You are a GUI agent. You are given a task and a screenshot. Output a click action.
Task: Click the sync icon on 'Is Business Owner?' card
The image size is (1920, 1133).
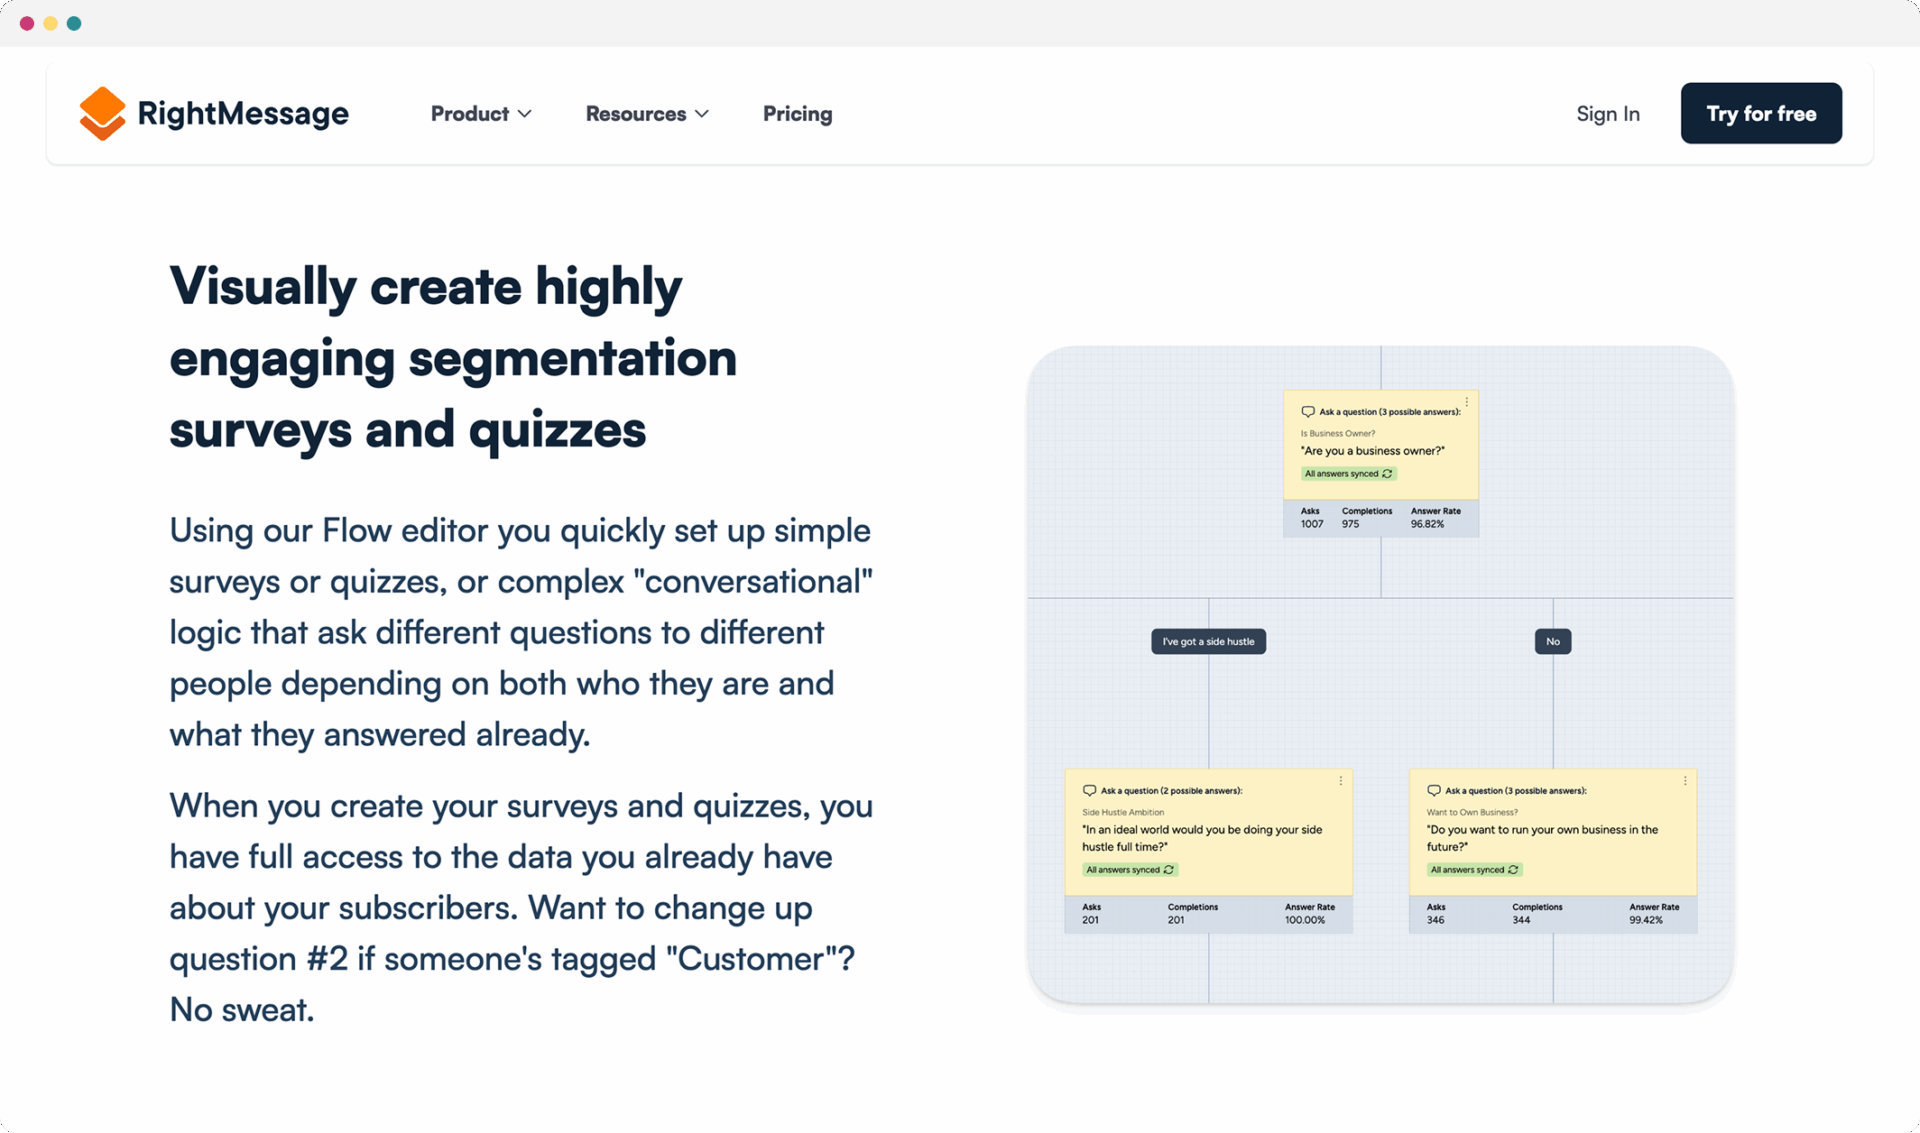[1388, 473]
